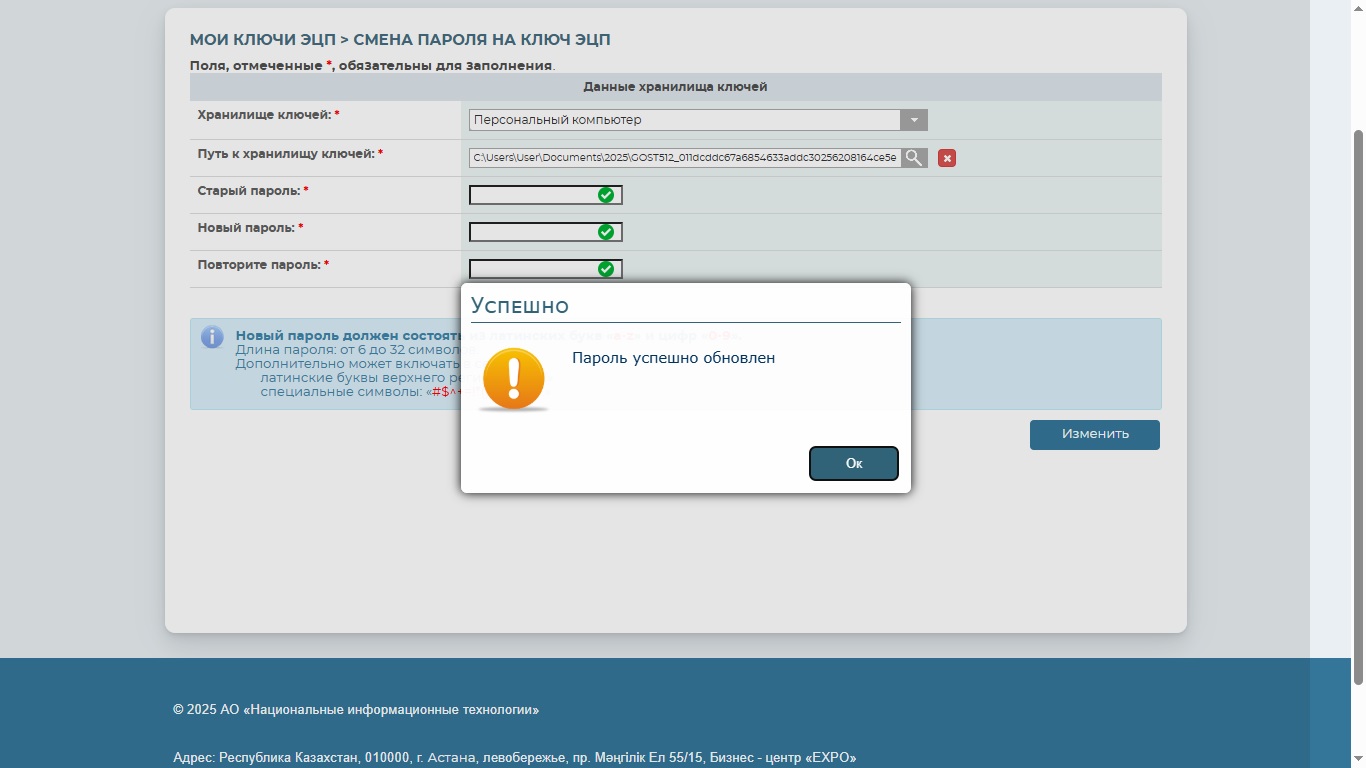
Task: Select the Персональный компьютер combo box
Action: (684, 120)
